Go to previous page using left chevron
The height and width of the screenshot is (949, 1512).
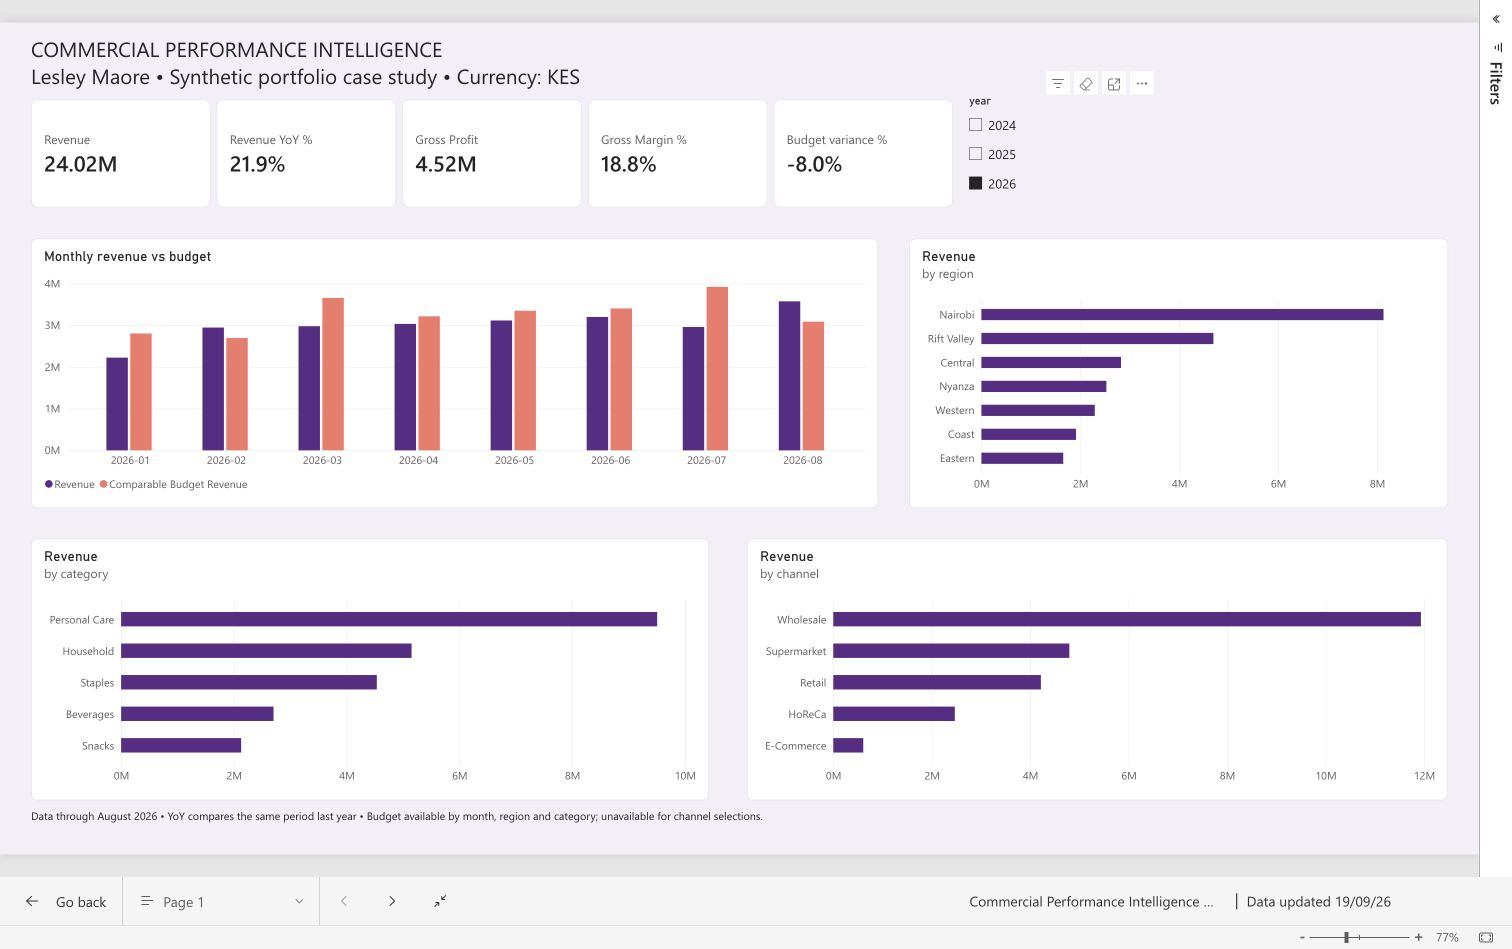click(344, 901)
